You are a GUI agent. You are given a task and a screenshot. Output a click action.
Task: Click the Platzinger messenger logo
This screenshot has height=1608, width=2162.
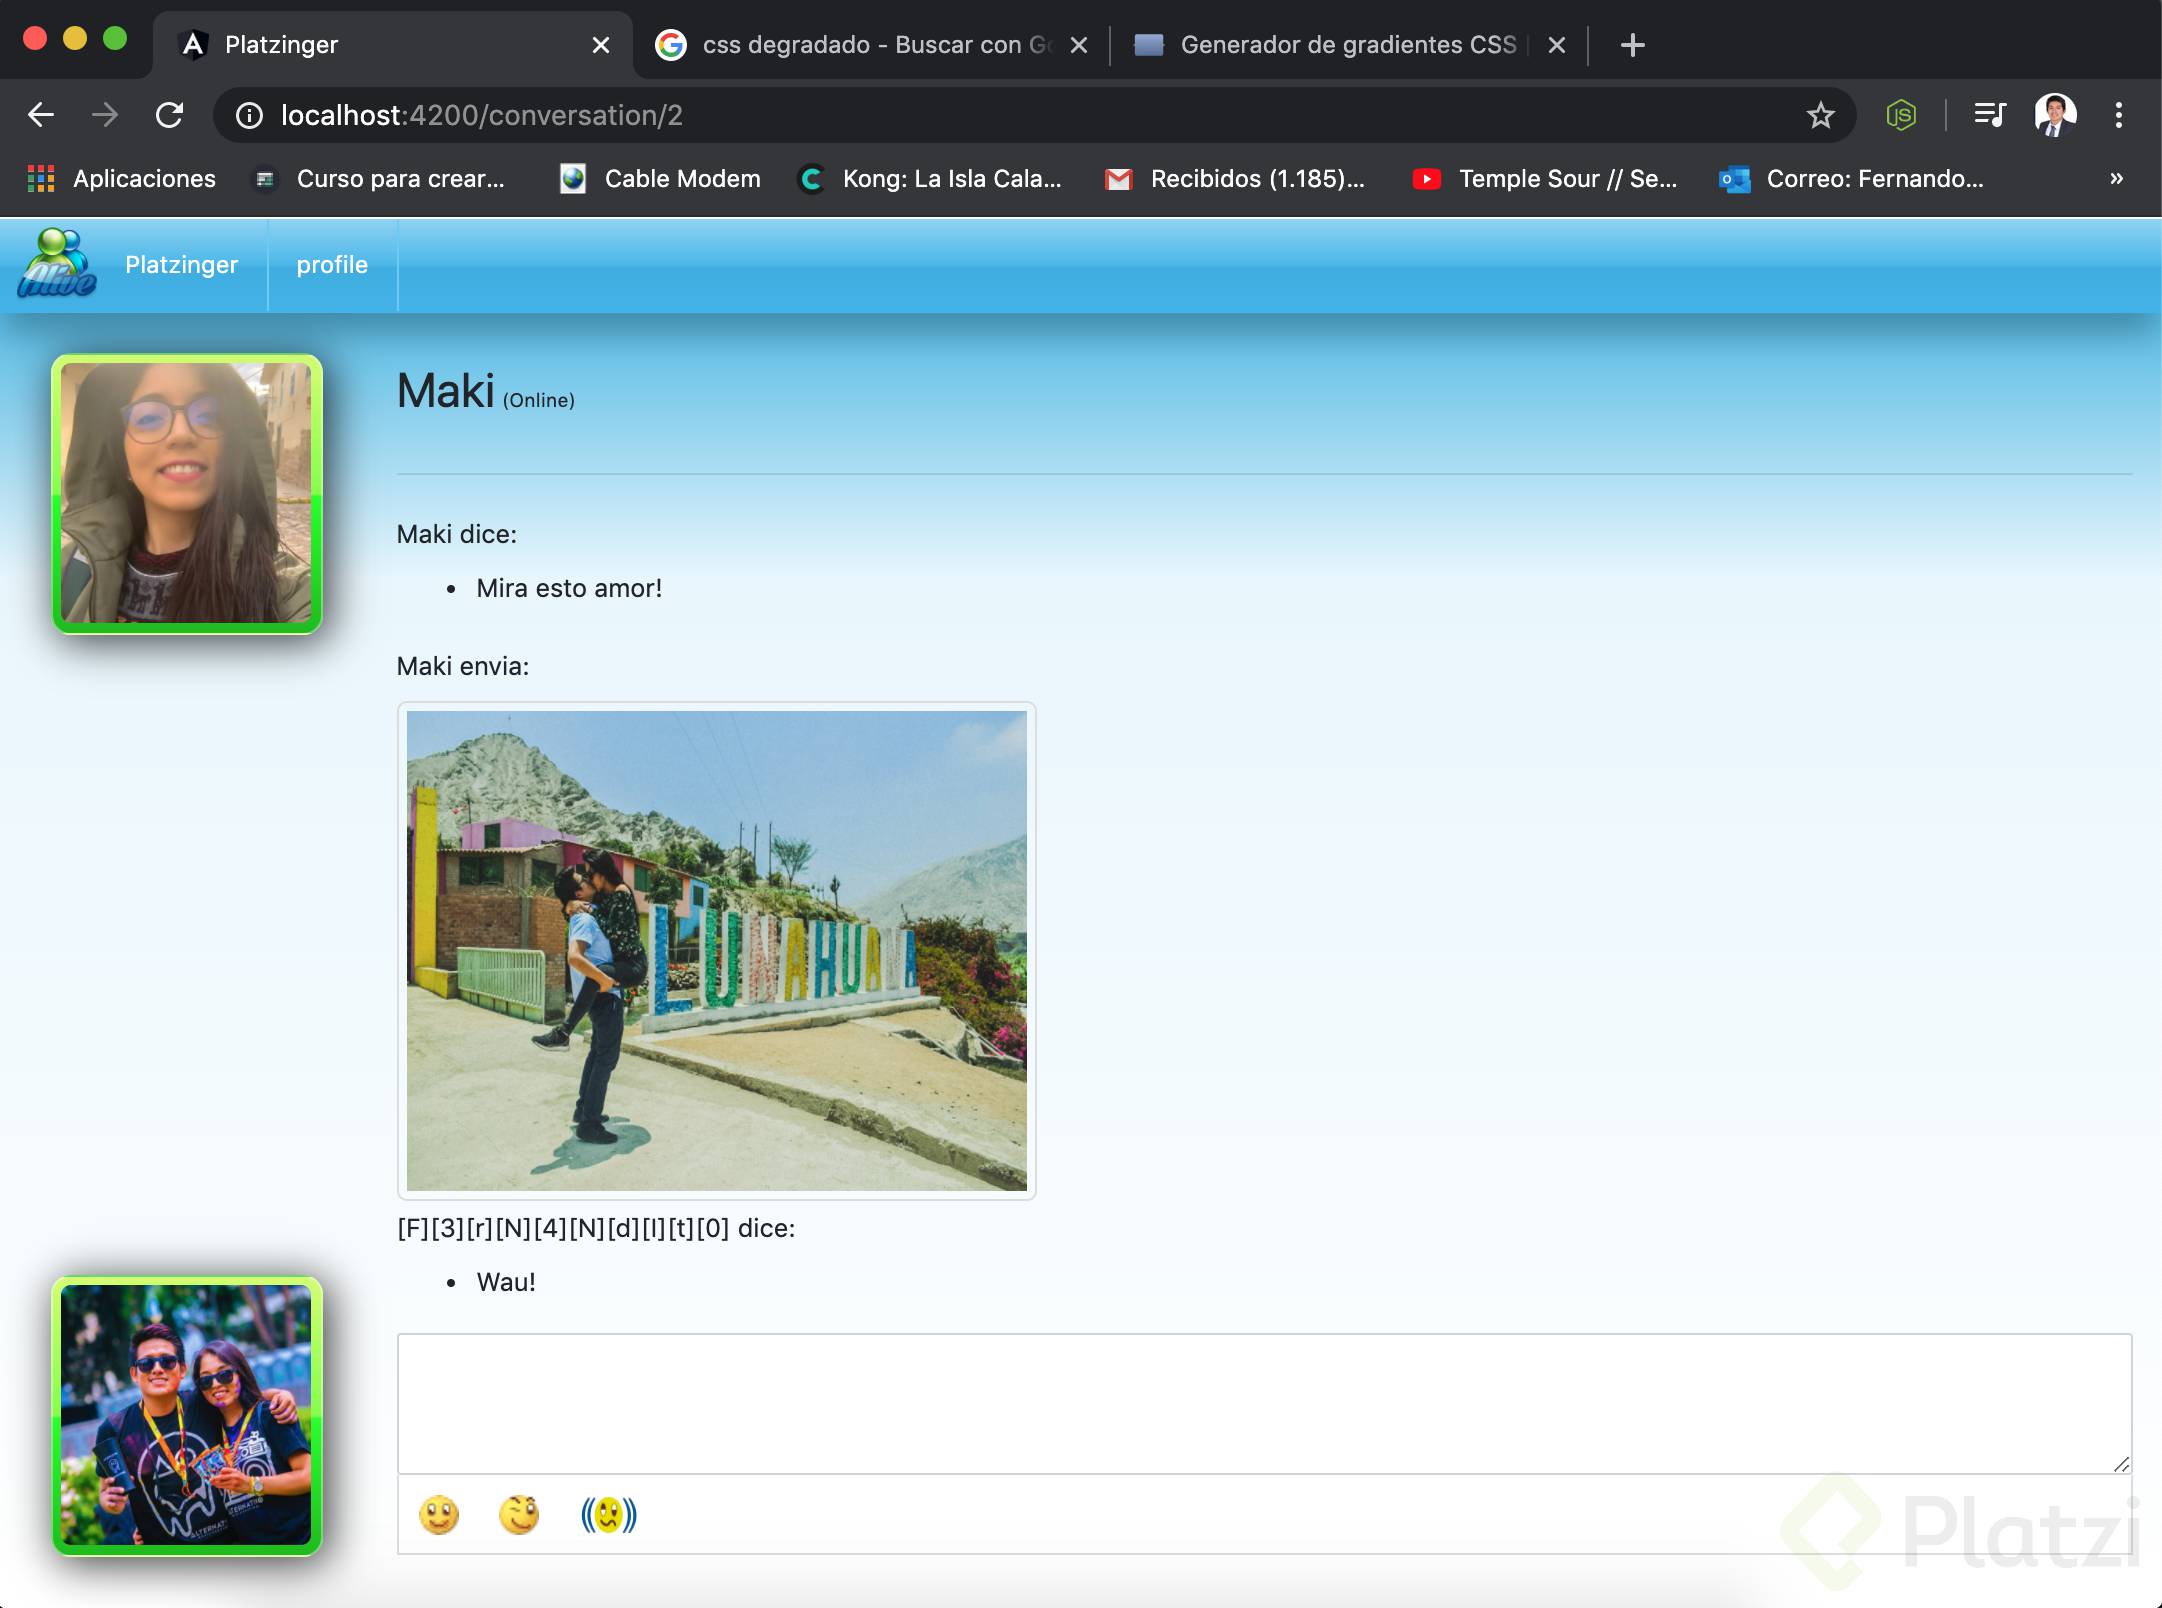pyautogui.click(x=57, y=264)
